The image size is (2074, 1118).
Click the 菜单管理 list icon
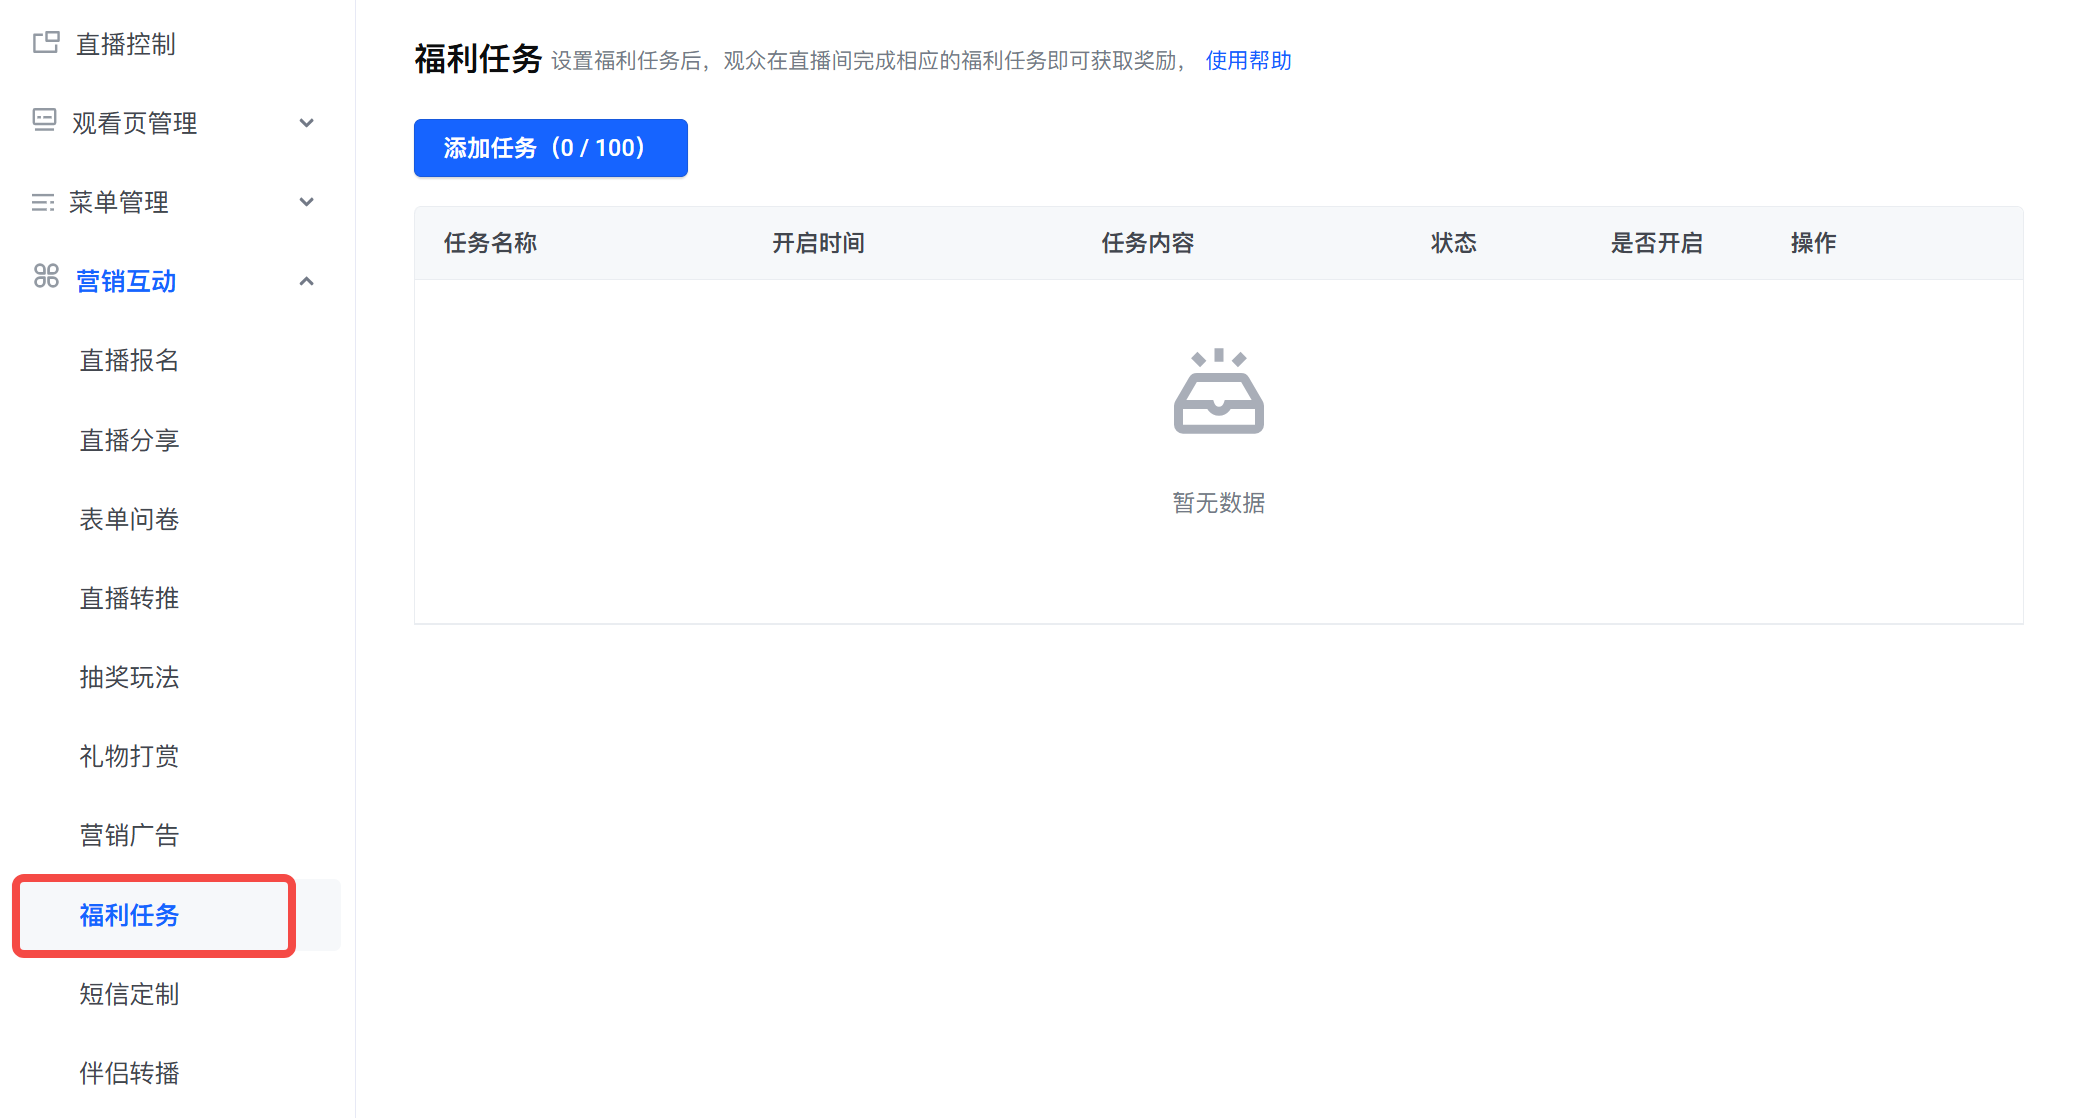coord(43,203)
